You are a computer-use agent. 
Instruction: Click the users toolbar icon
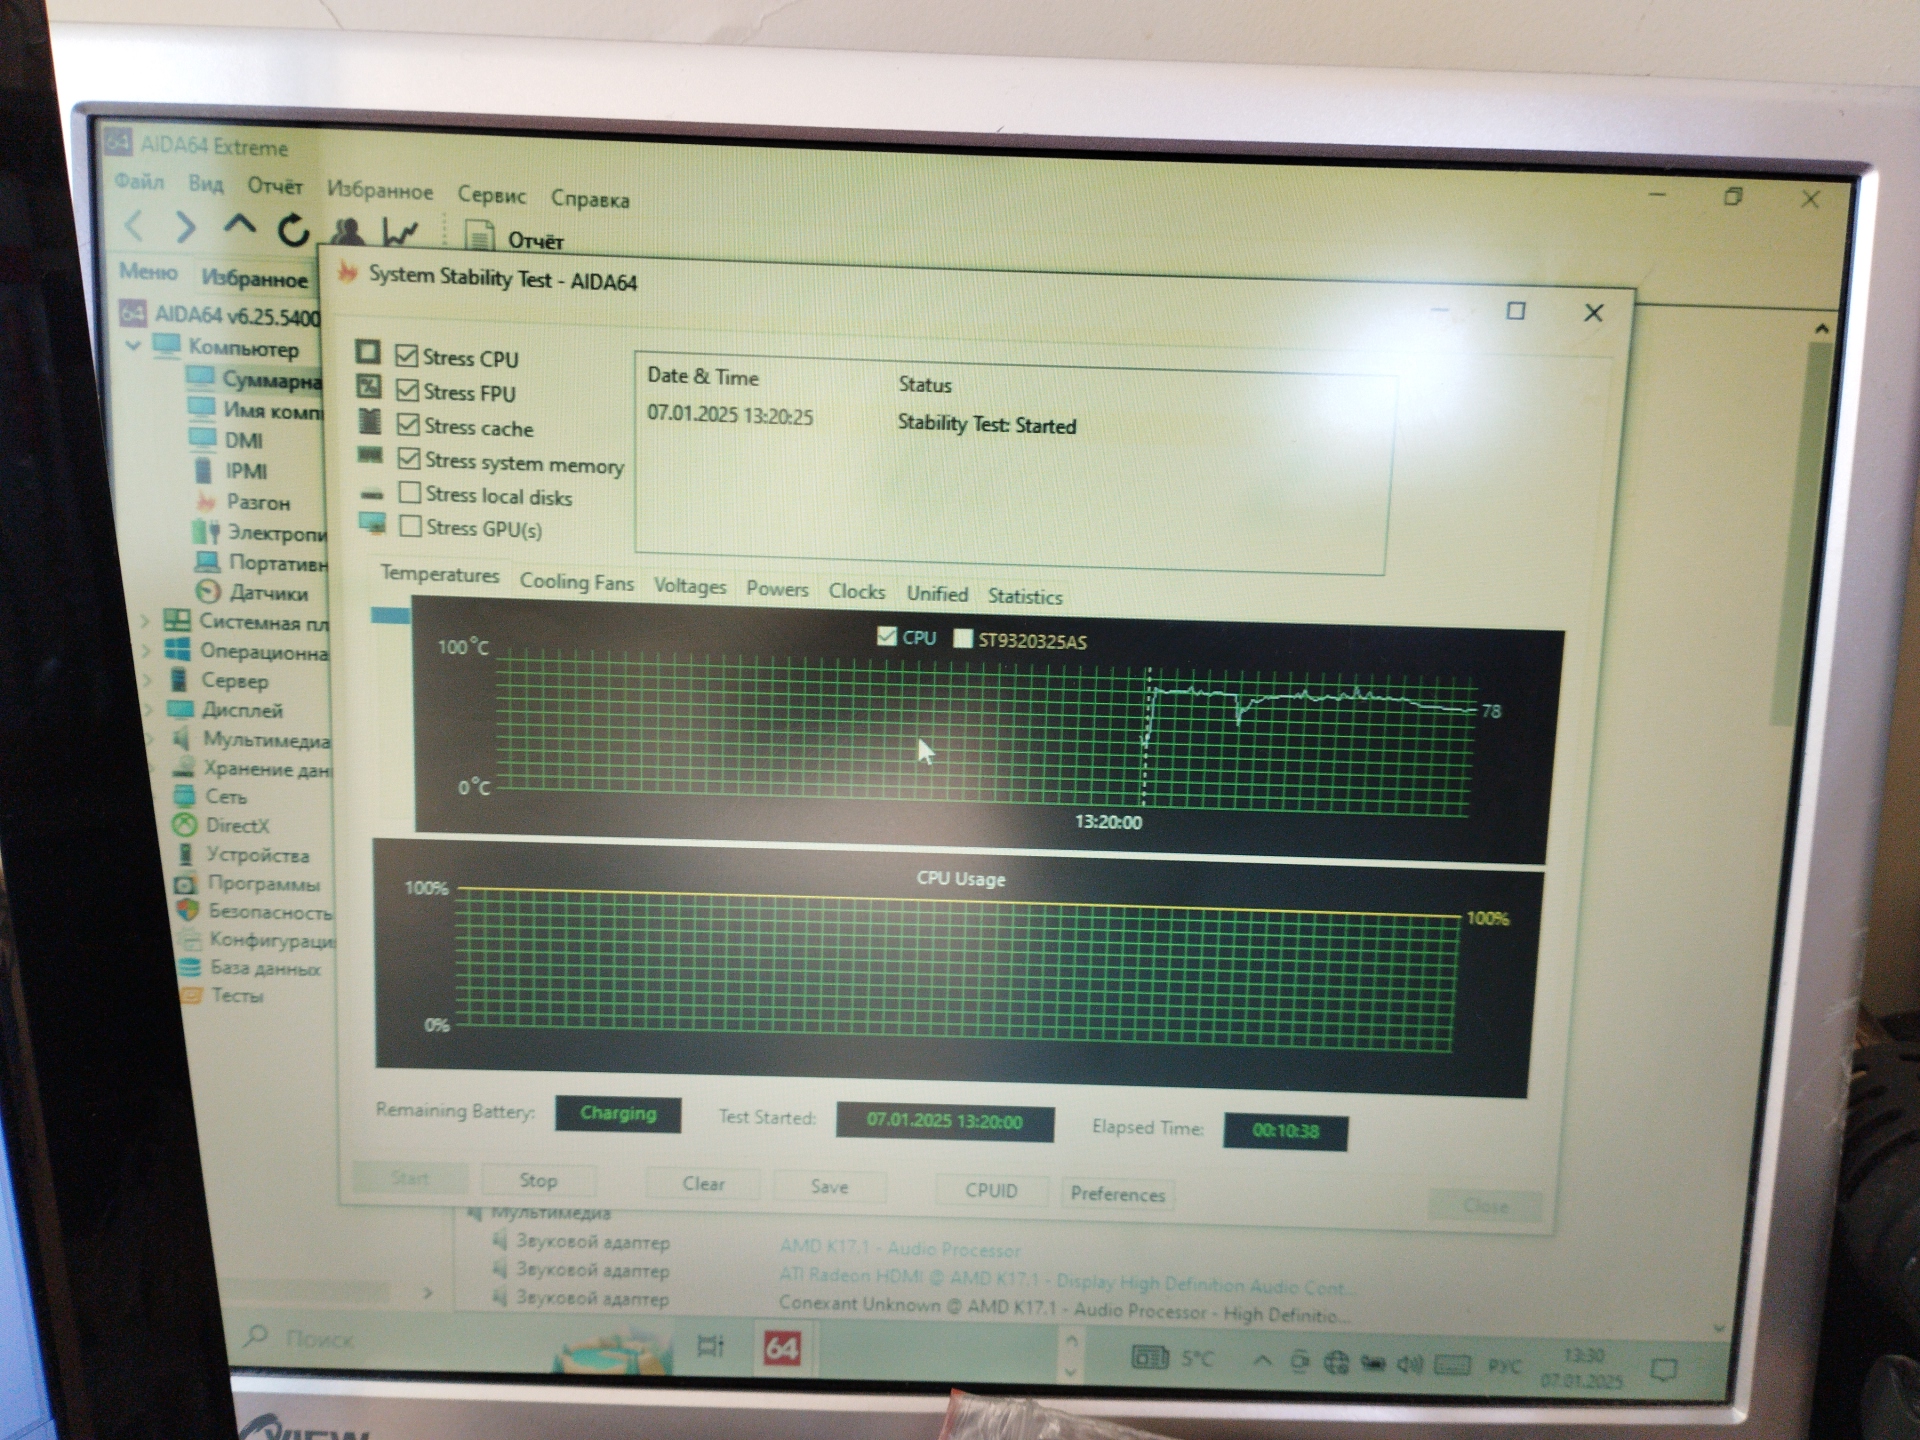tap(347, 231)
